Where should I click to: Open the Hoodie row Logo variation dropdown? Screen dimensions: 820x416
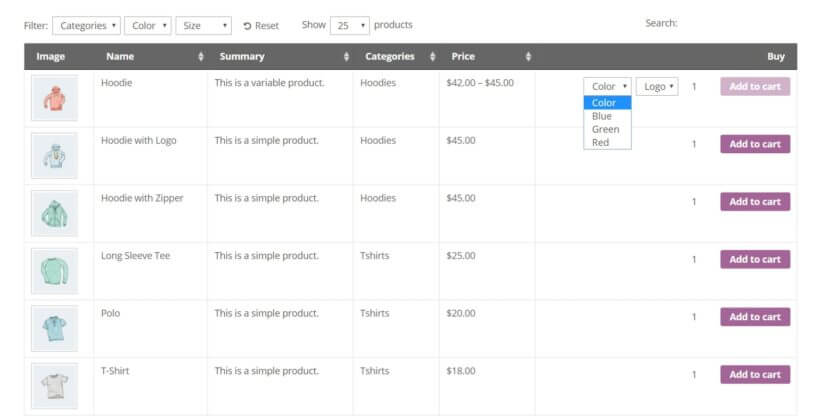[x=657, y=86]
